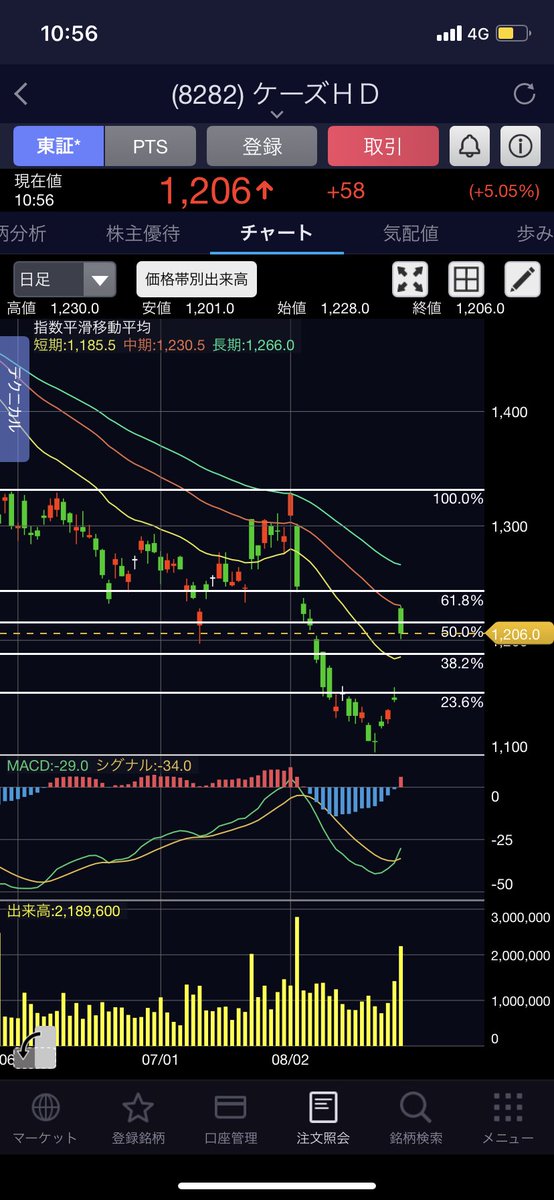Tap the current price 1,206
This screenshot has height=1200, width=554.
(x=207, y=191)
